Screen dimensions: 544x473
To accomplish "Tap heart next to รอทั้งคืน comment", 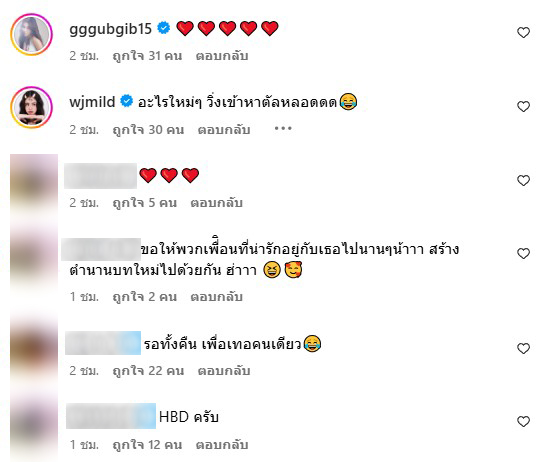I will point(523,348).
